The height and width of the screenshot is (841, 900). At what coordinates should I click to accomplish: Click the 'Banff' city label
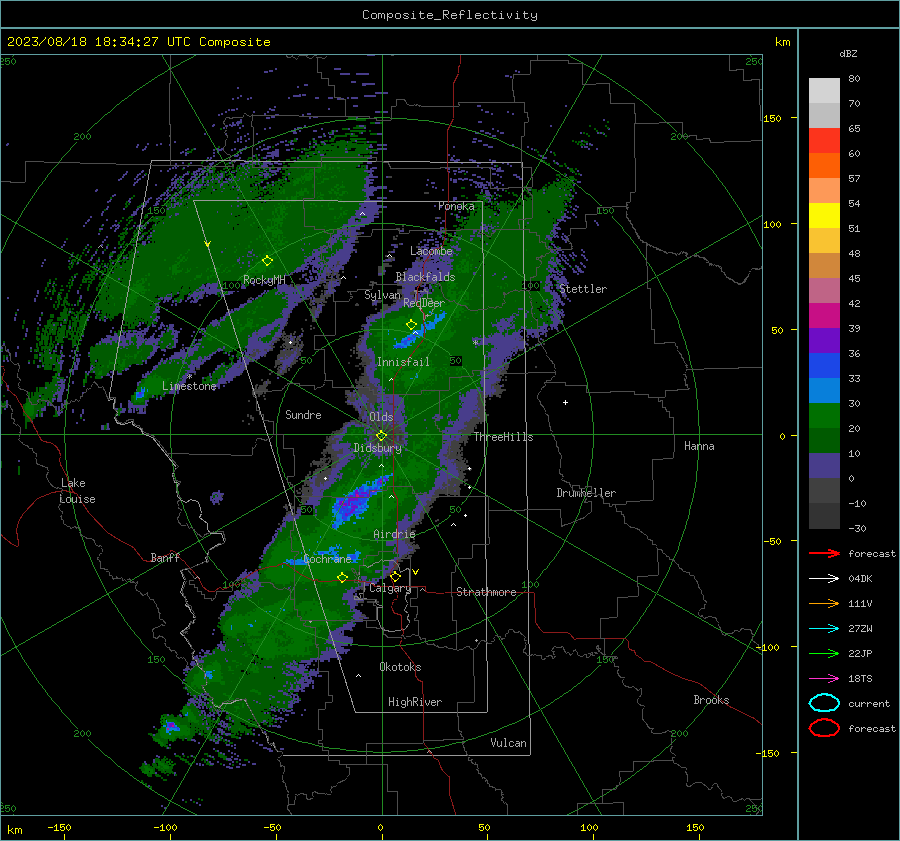(165, 557)
